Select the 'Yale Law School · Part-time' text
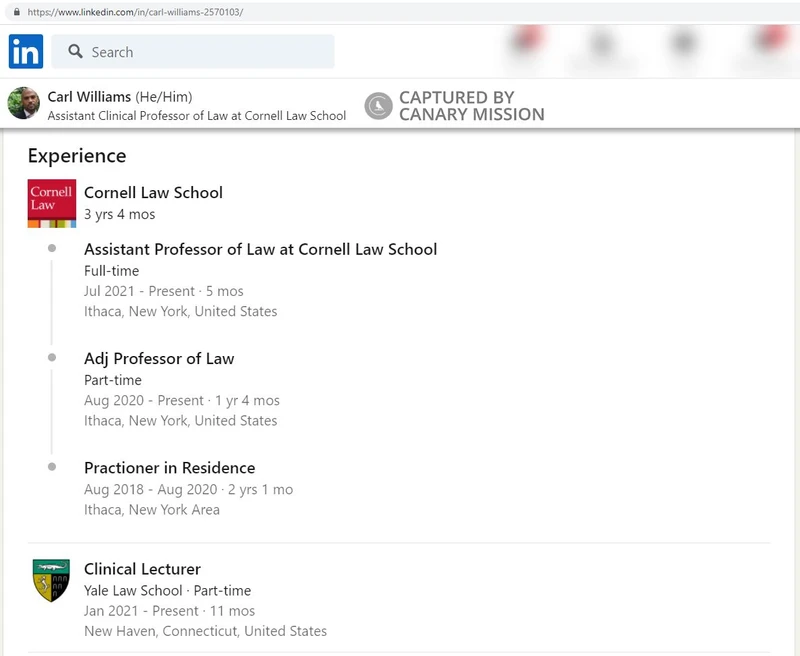Viewport: 800px width, 656px height. tap(167, 591)
